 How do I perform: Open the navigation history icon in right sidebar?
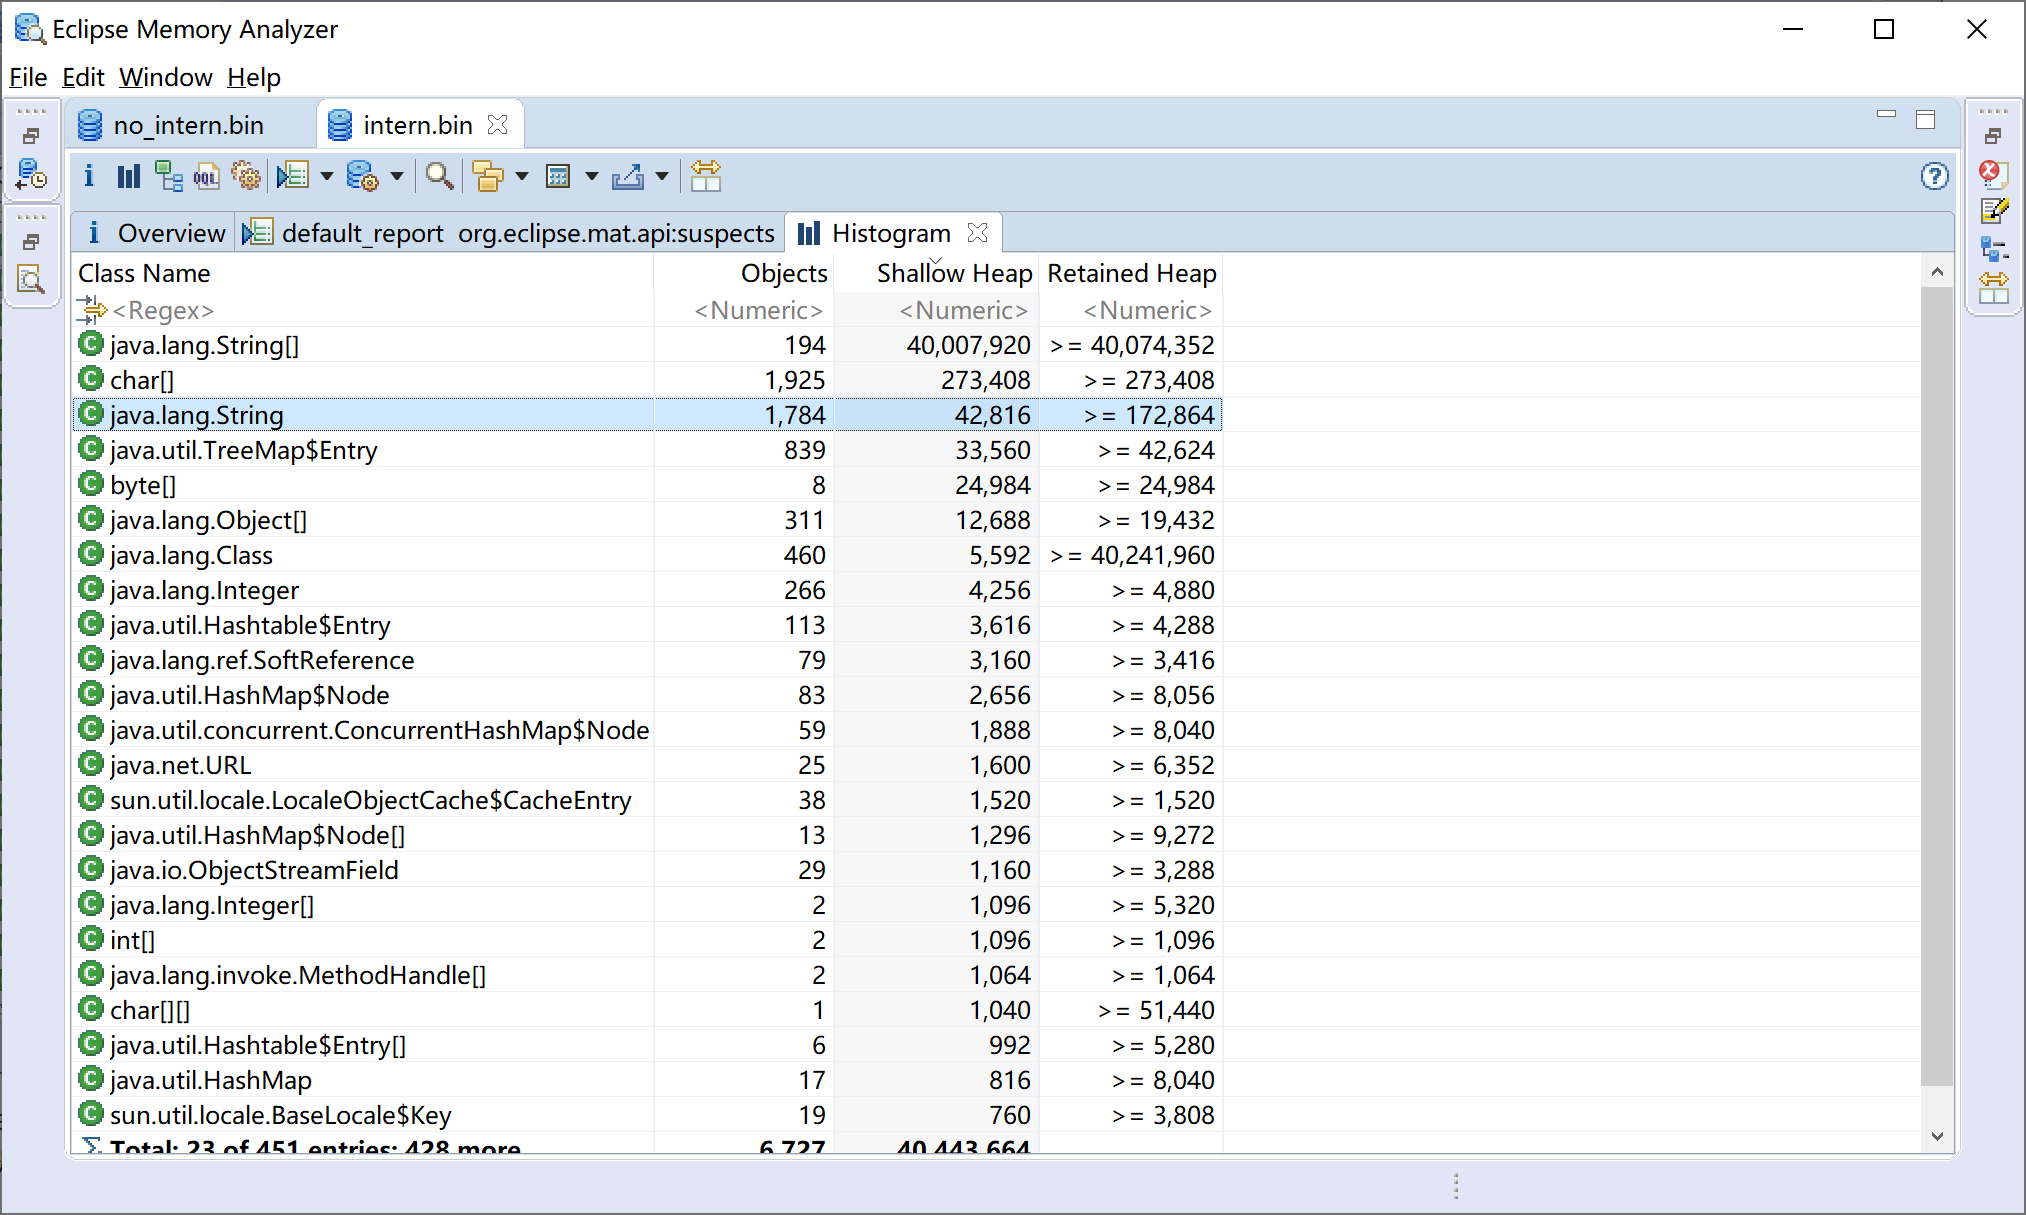coord(1994,249)
